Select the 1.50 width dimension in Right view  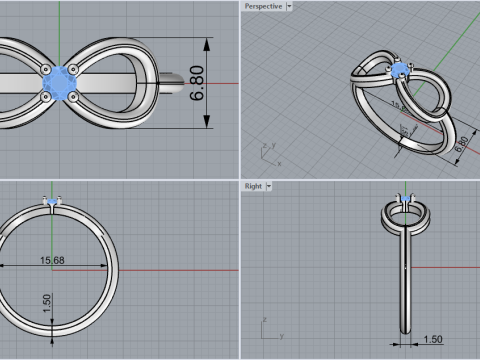click(x=433, y=339)
